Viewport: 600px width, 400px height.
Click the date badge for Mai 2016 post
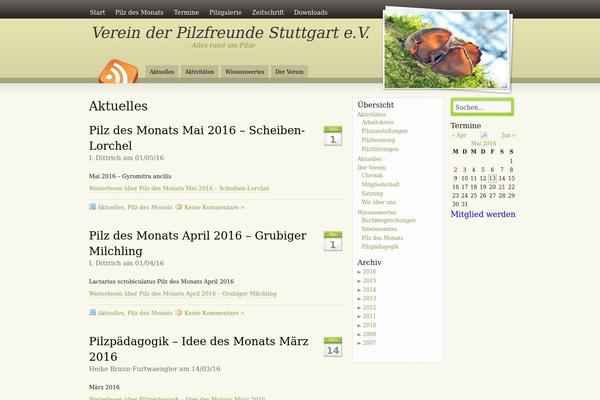pos(333,136)
